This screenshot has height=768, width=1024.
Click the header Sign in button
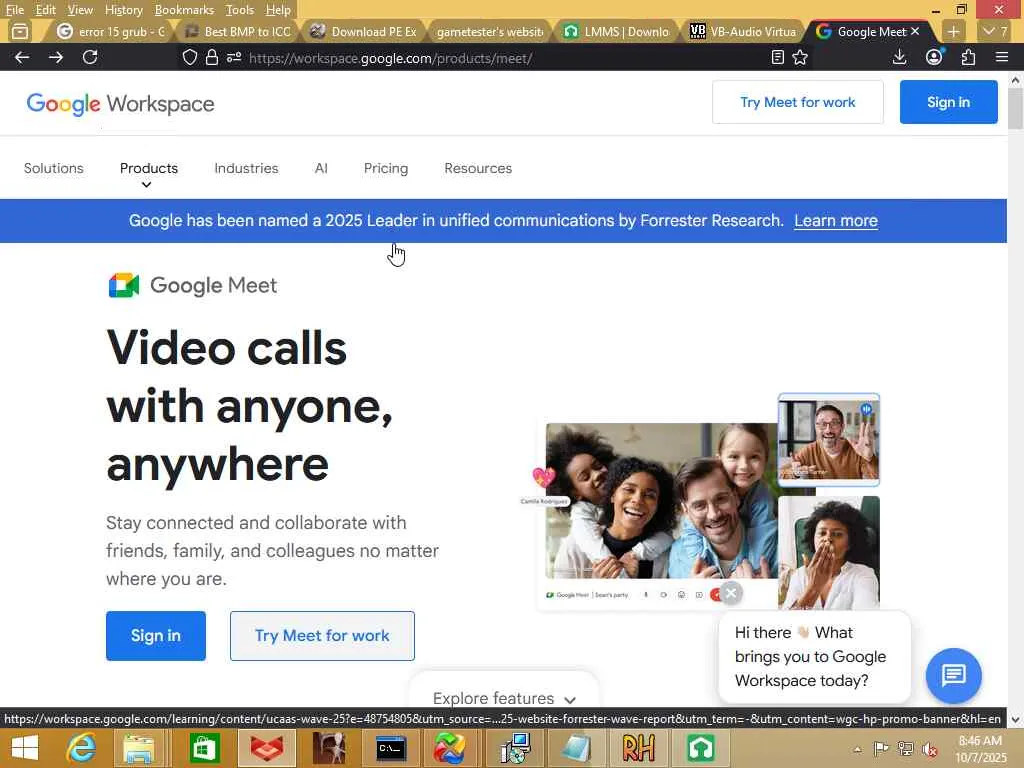tap(948, 102)
